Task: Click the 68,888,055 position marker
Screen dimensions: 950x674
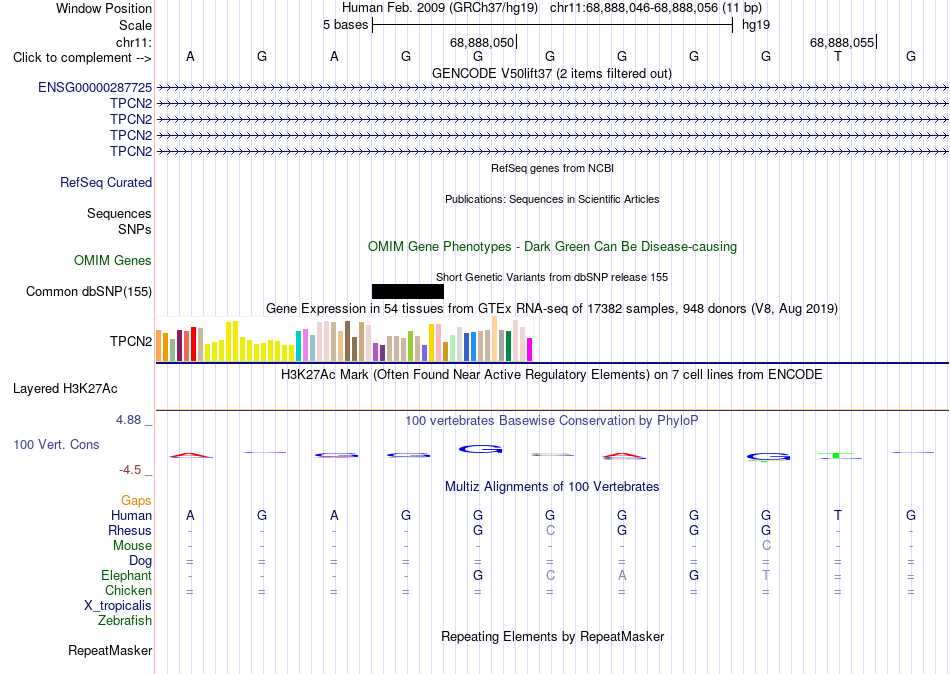Action: pos(842,42)
